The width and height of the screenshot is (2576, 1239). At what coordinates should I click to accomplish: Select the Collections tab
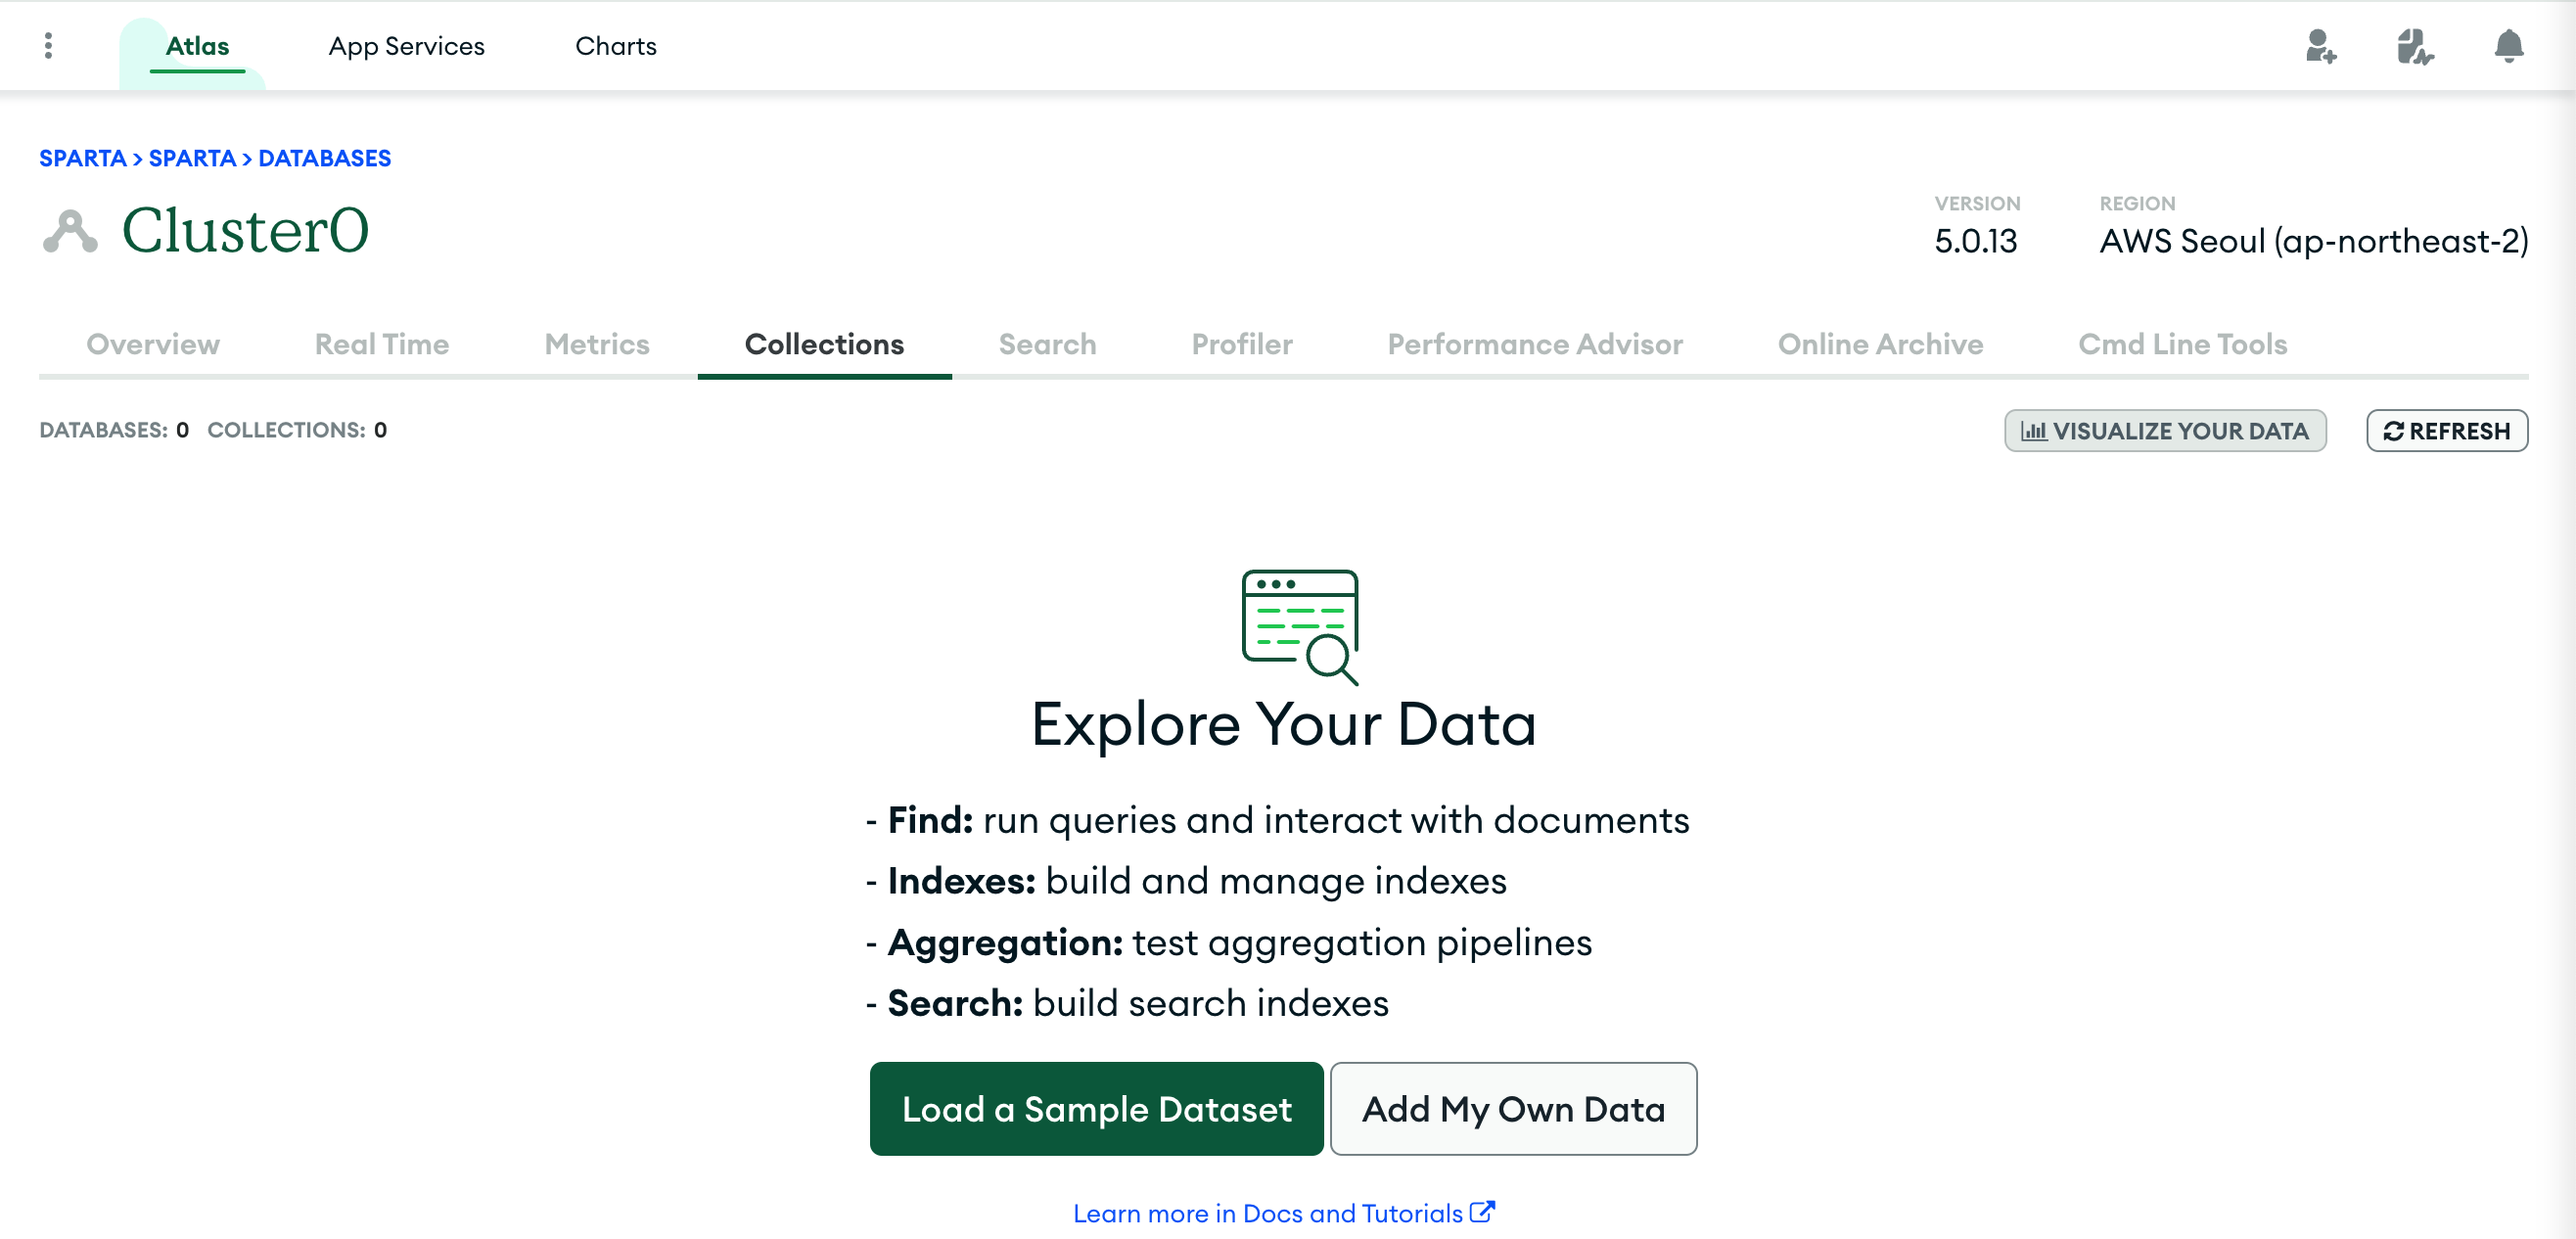pos(824,344)
